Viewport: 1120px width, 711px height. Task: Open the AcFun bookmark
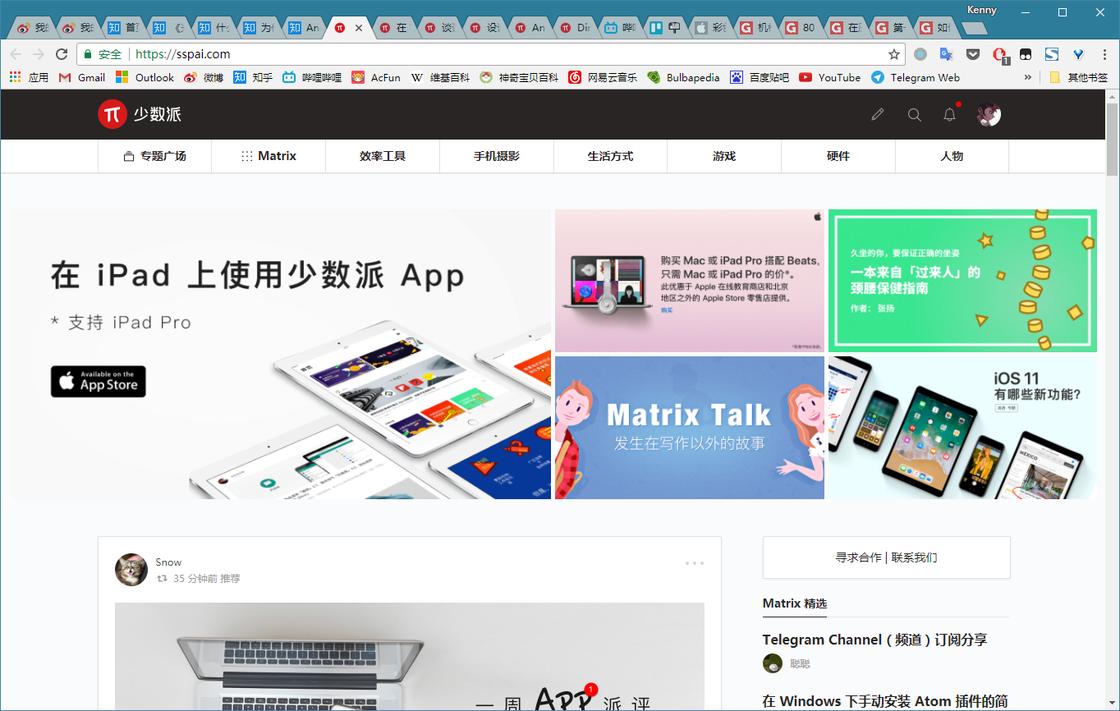pyautogui.click(x=376, y=77)
